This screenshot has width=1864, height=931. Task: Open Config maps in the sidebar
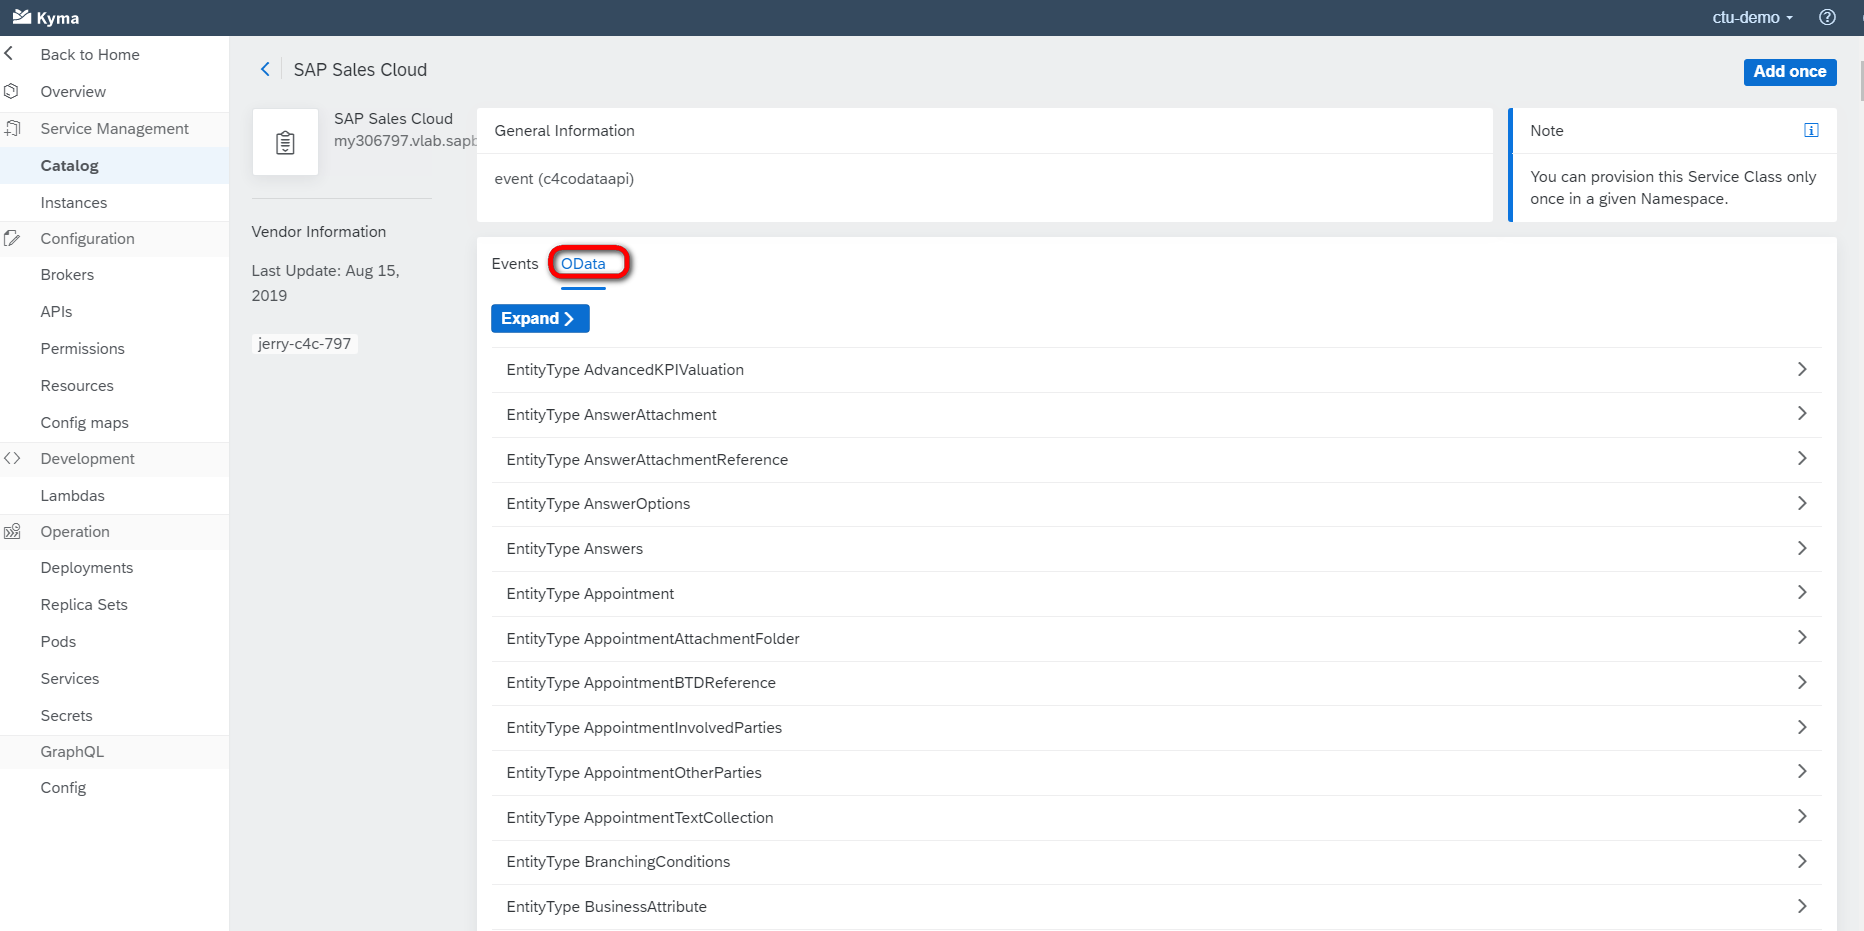coord(85,422)
